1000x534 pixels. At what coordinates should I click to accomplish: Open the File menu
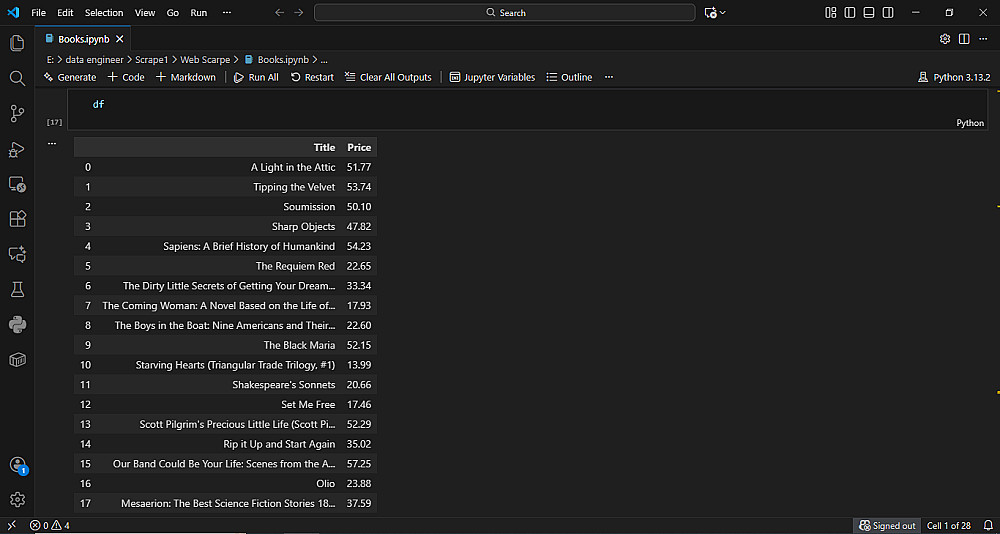(x=38, y=13)
